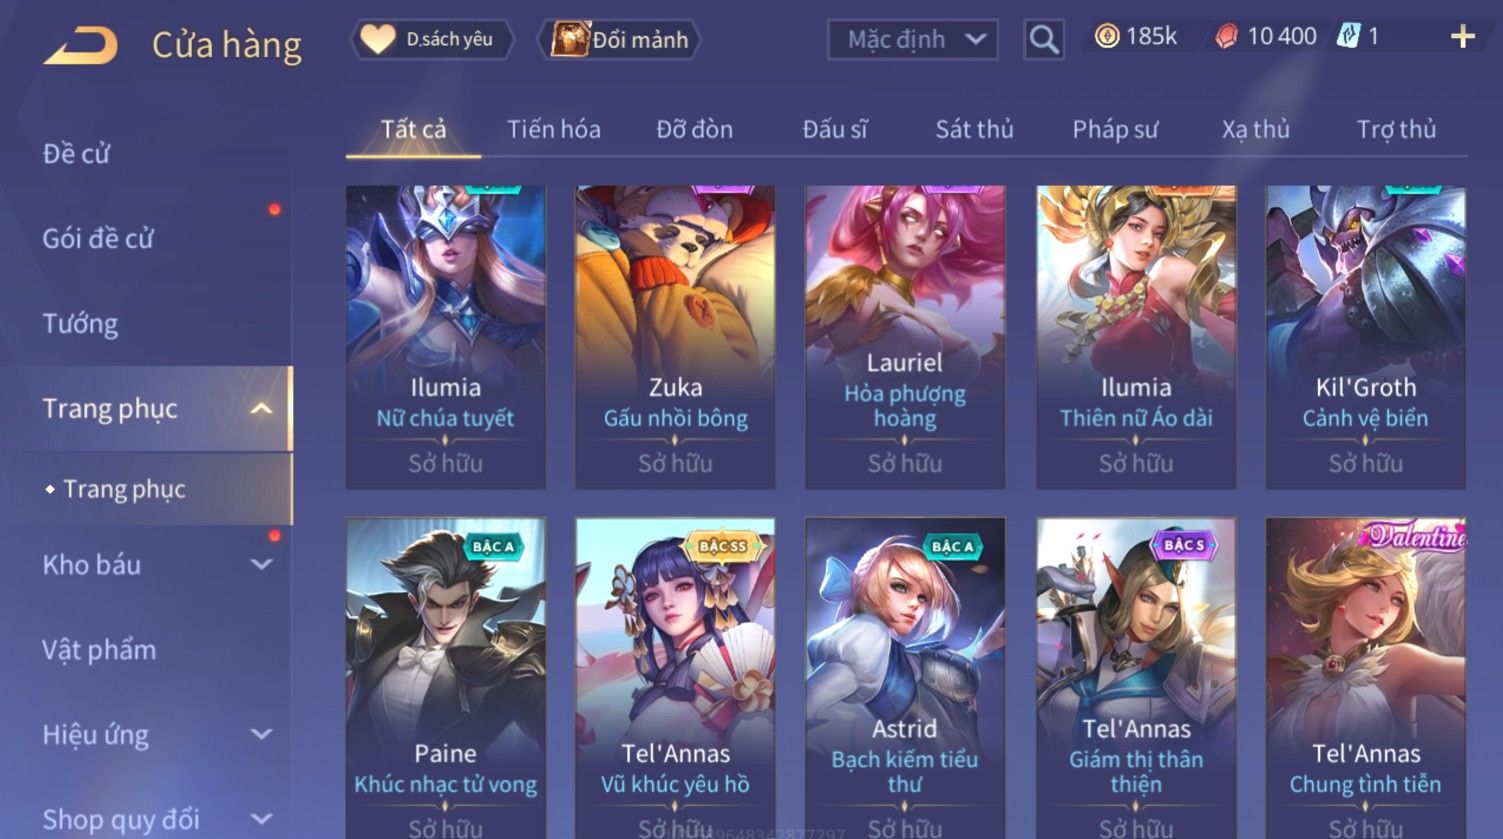Click the gold coin 185k icon

pos(1106,37)
